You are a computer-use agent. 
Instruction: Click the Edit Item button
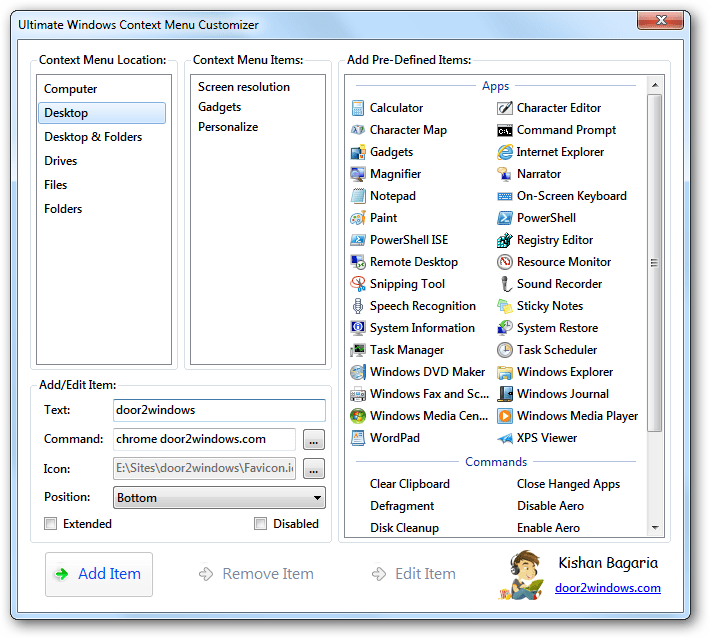[414, 574]
